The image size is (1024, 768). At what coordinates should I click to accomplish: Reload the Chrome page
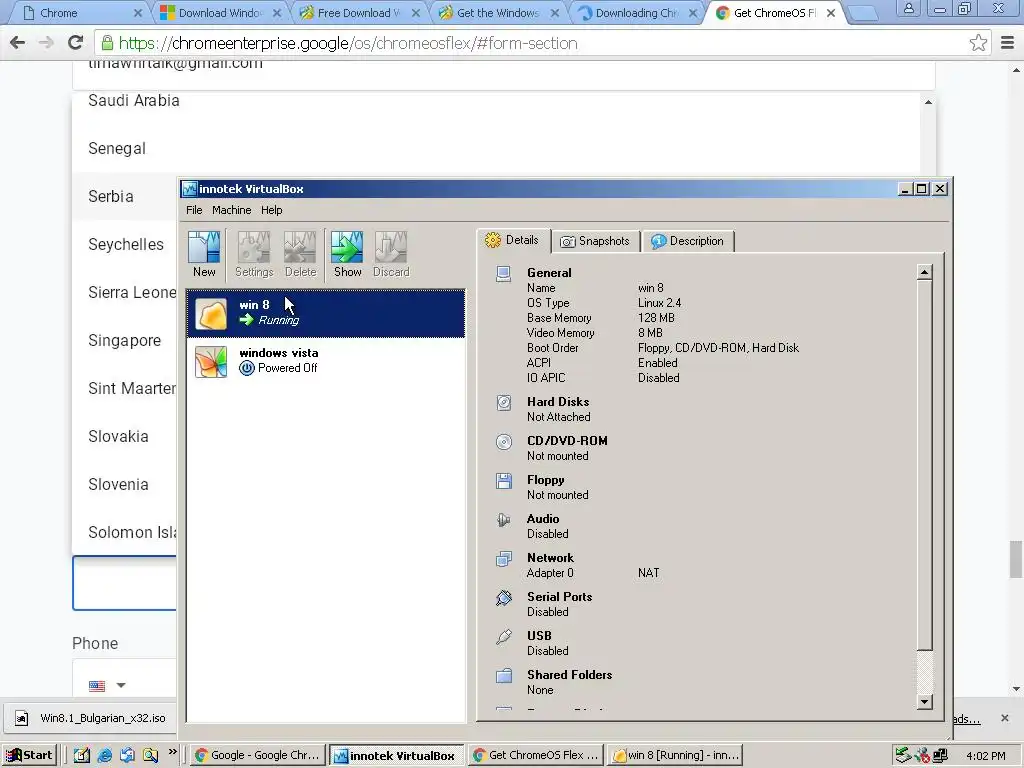click(x=76, y=43)
